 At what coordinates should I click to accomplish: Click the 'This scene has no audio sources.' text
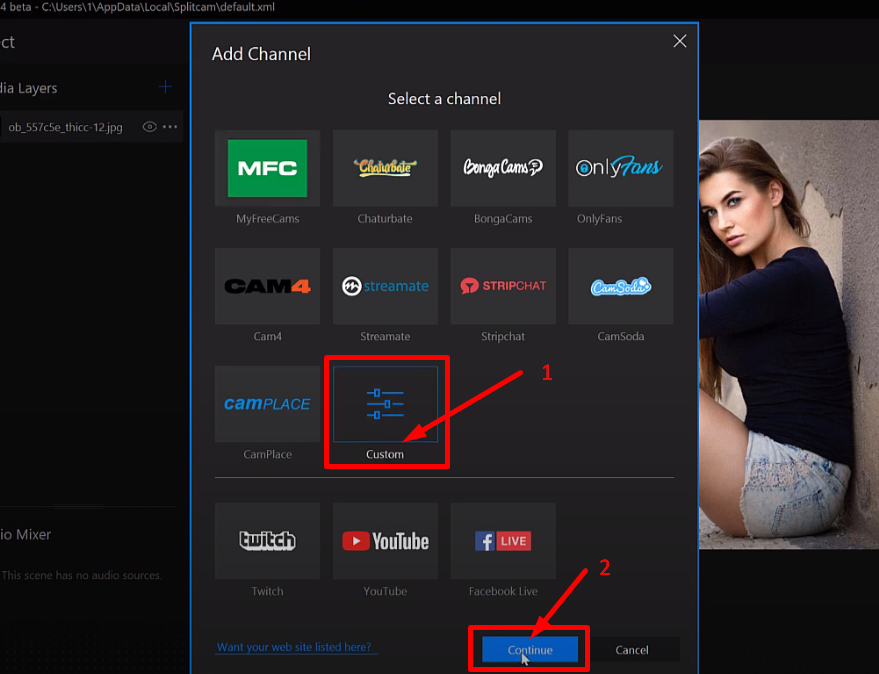(x=81, y=575)
